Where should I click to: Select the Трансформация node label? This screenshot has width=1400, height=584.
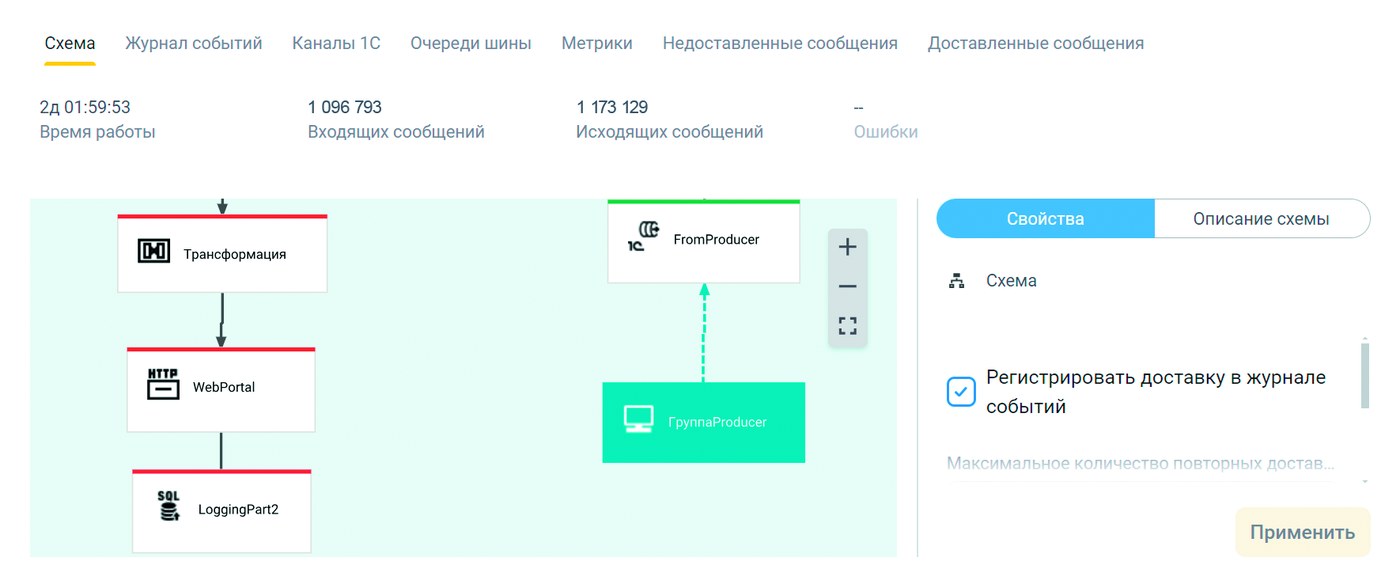pos(235,254)
